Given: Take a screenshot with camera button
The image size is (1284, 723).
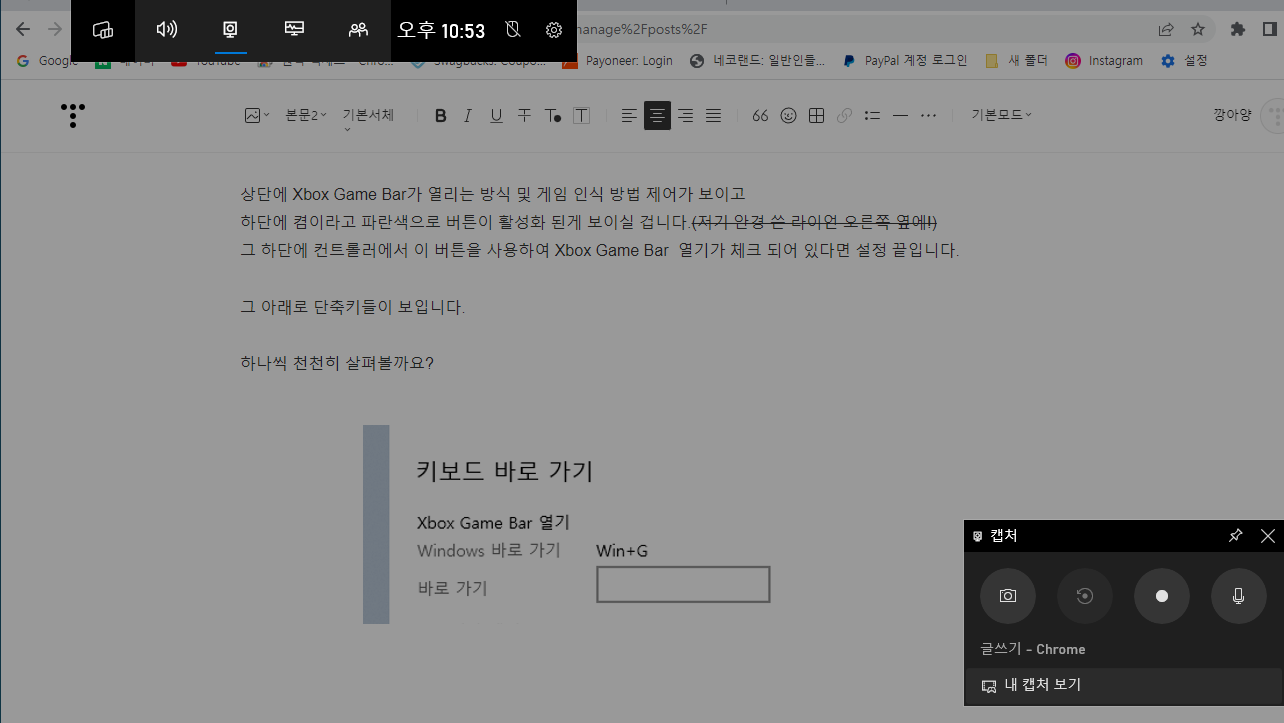Looking at the screenshot, I should pos(1008,596).
